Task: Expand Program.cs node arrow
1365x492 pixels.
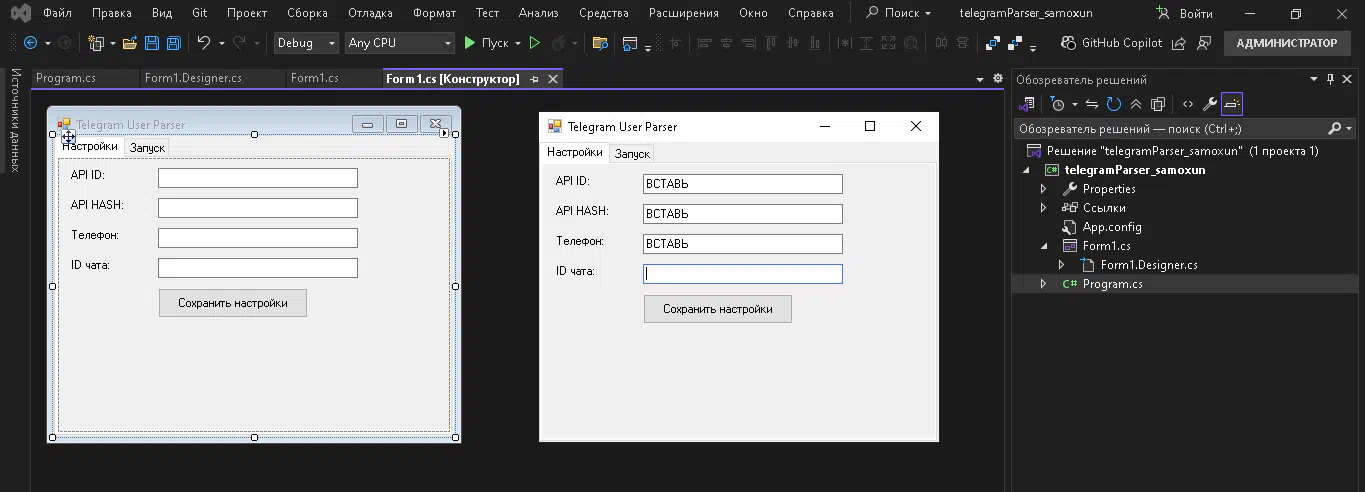Action: tap(1043, 284)
